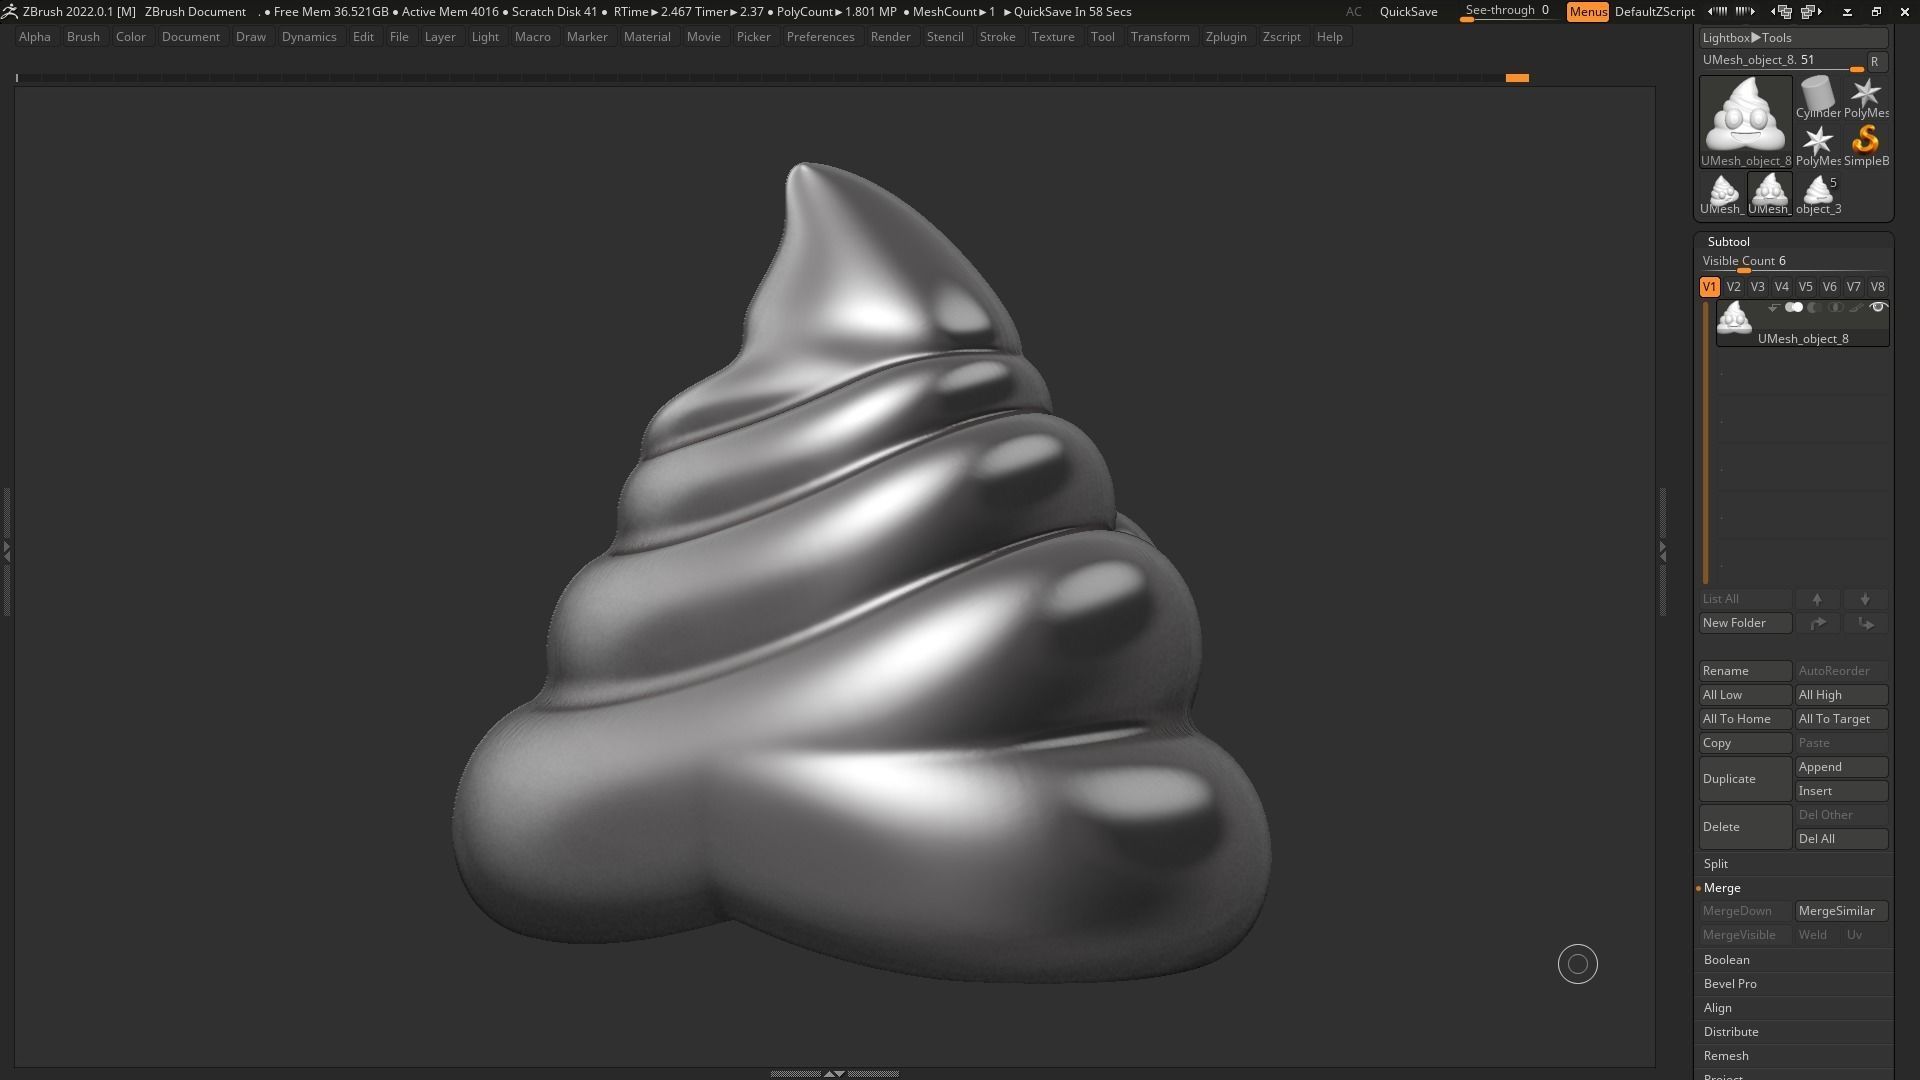Click the move-out-of-folder arrow icon
The width and height of the screenshot is (1920, 1080).
pos(1865,623)
